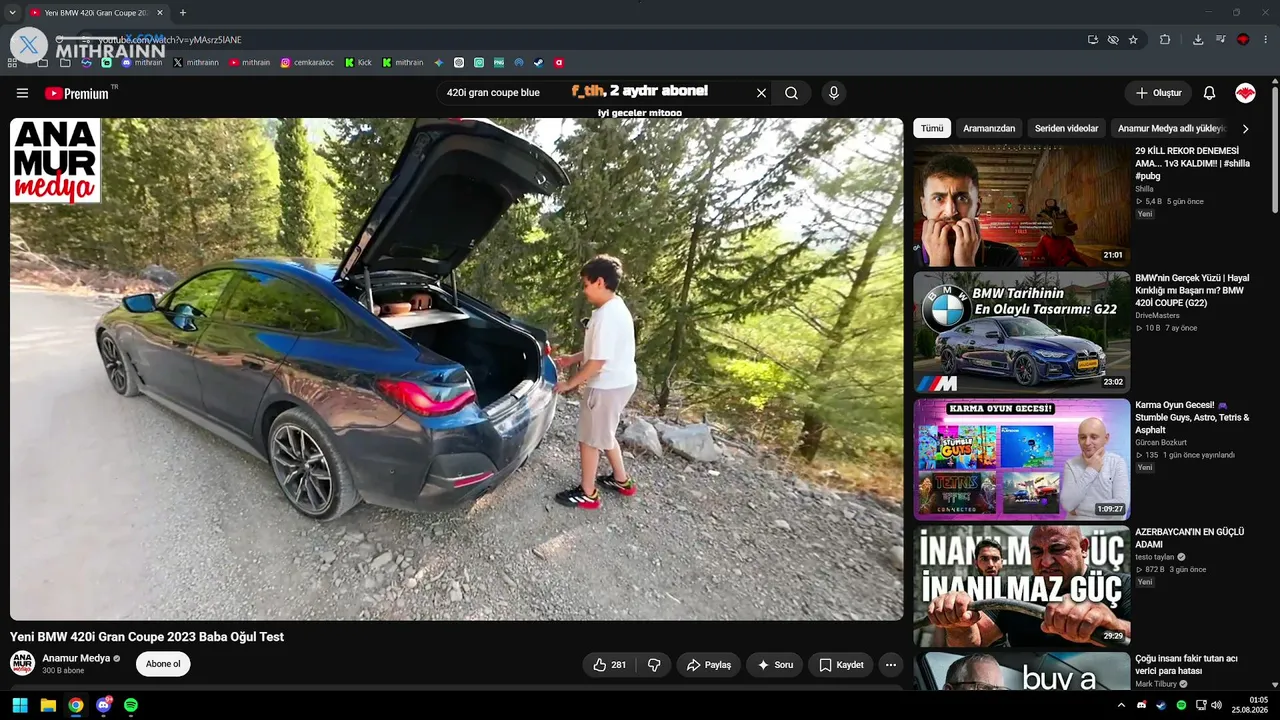Click the video title text below the player
The height and width of the screenshot is (720, 1280).
147,637
